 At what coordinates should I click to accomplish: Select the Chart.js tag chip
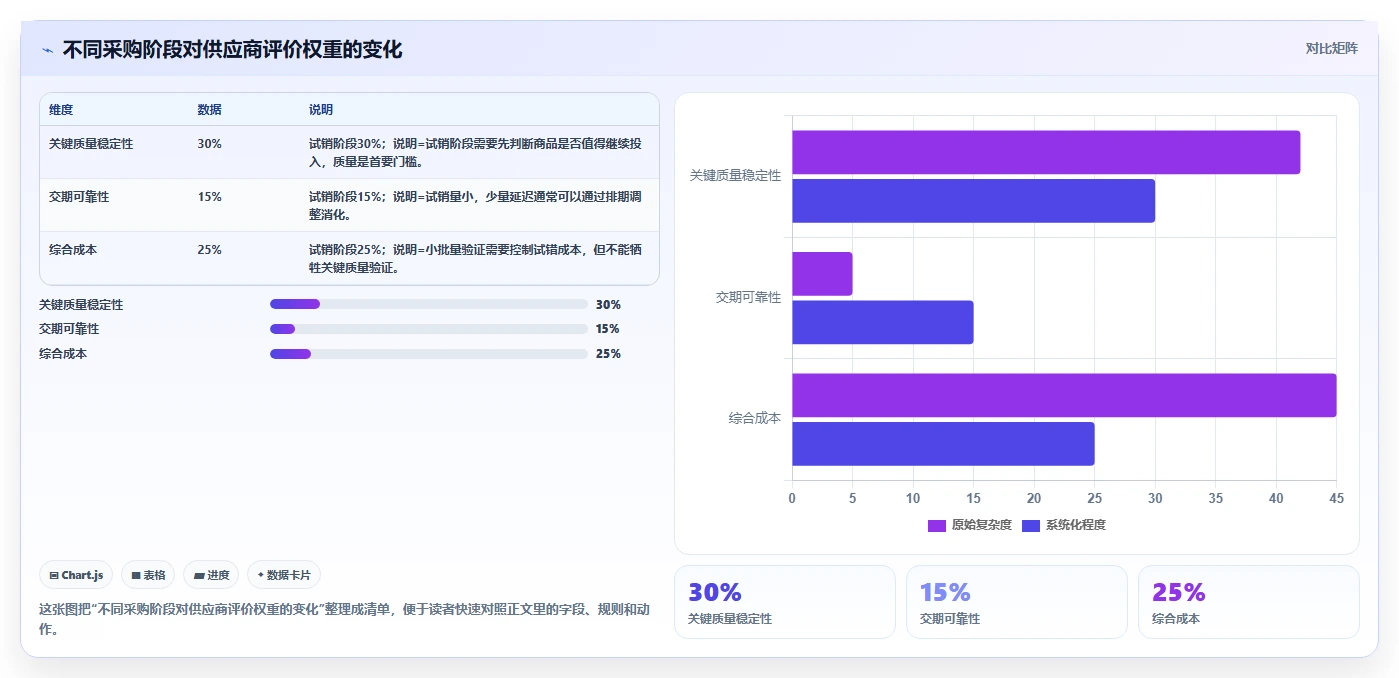[76, 575]
